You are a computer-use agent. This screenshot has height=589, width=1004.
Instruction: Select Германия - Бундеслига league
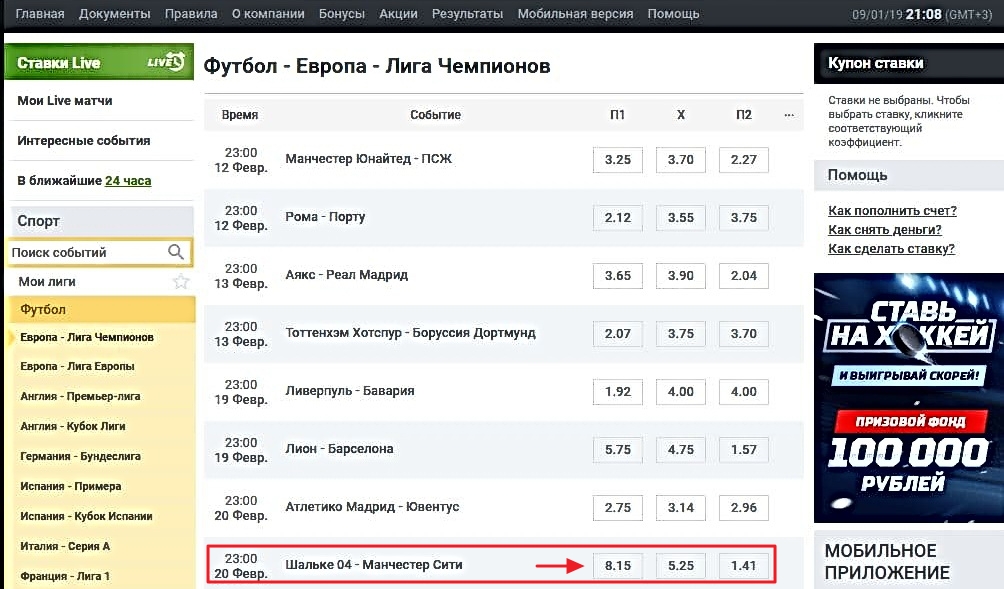coord(80,456)
